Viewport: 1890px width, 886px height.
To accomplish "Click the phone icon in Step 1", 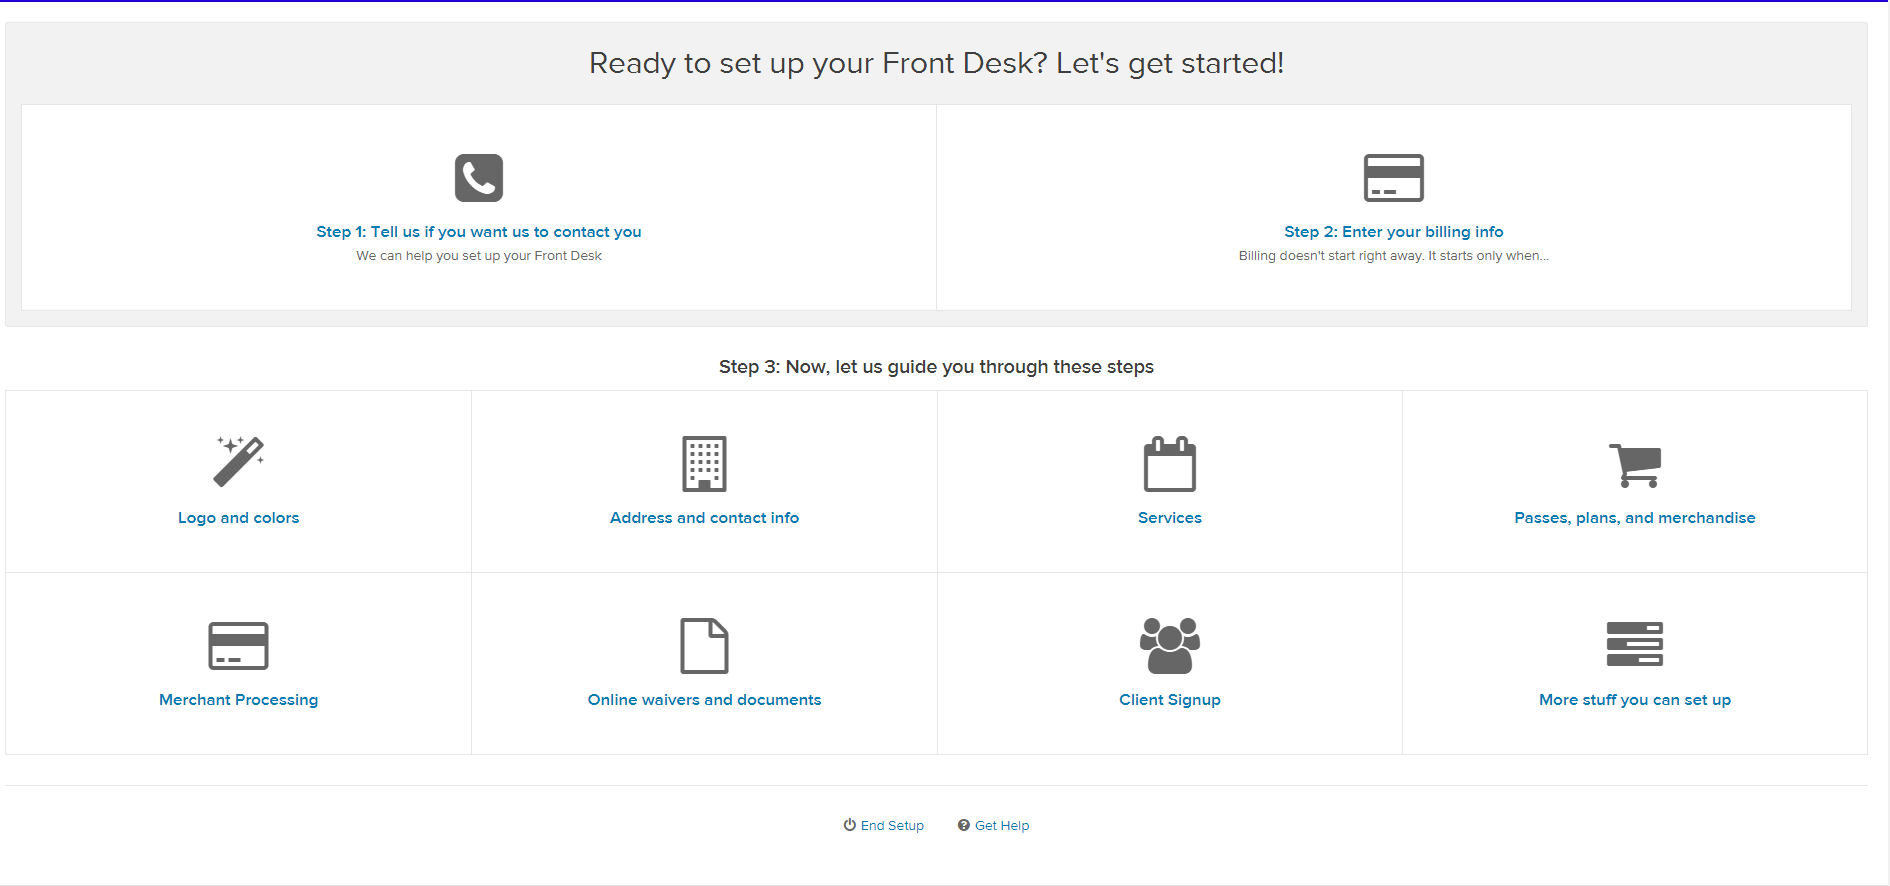I will click(x=477, y=177).
